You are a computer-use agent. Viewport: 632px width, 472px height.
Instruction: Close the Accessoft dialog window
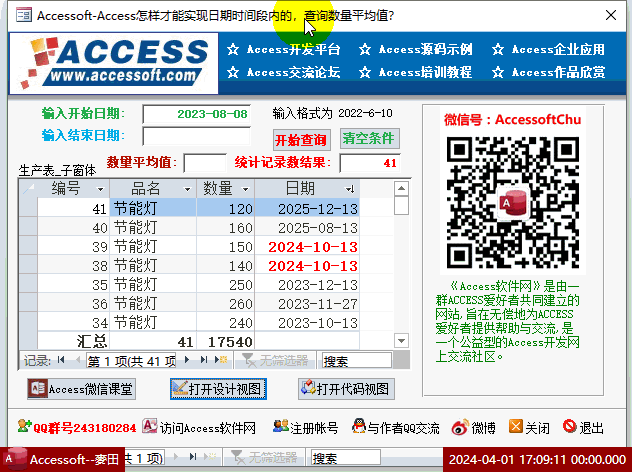(611, 15)
